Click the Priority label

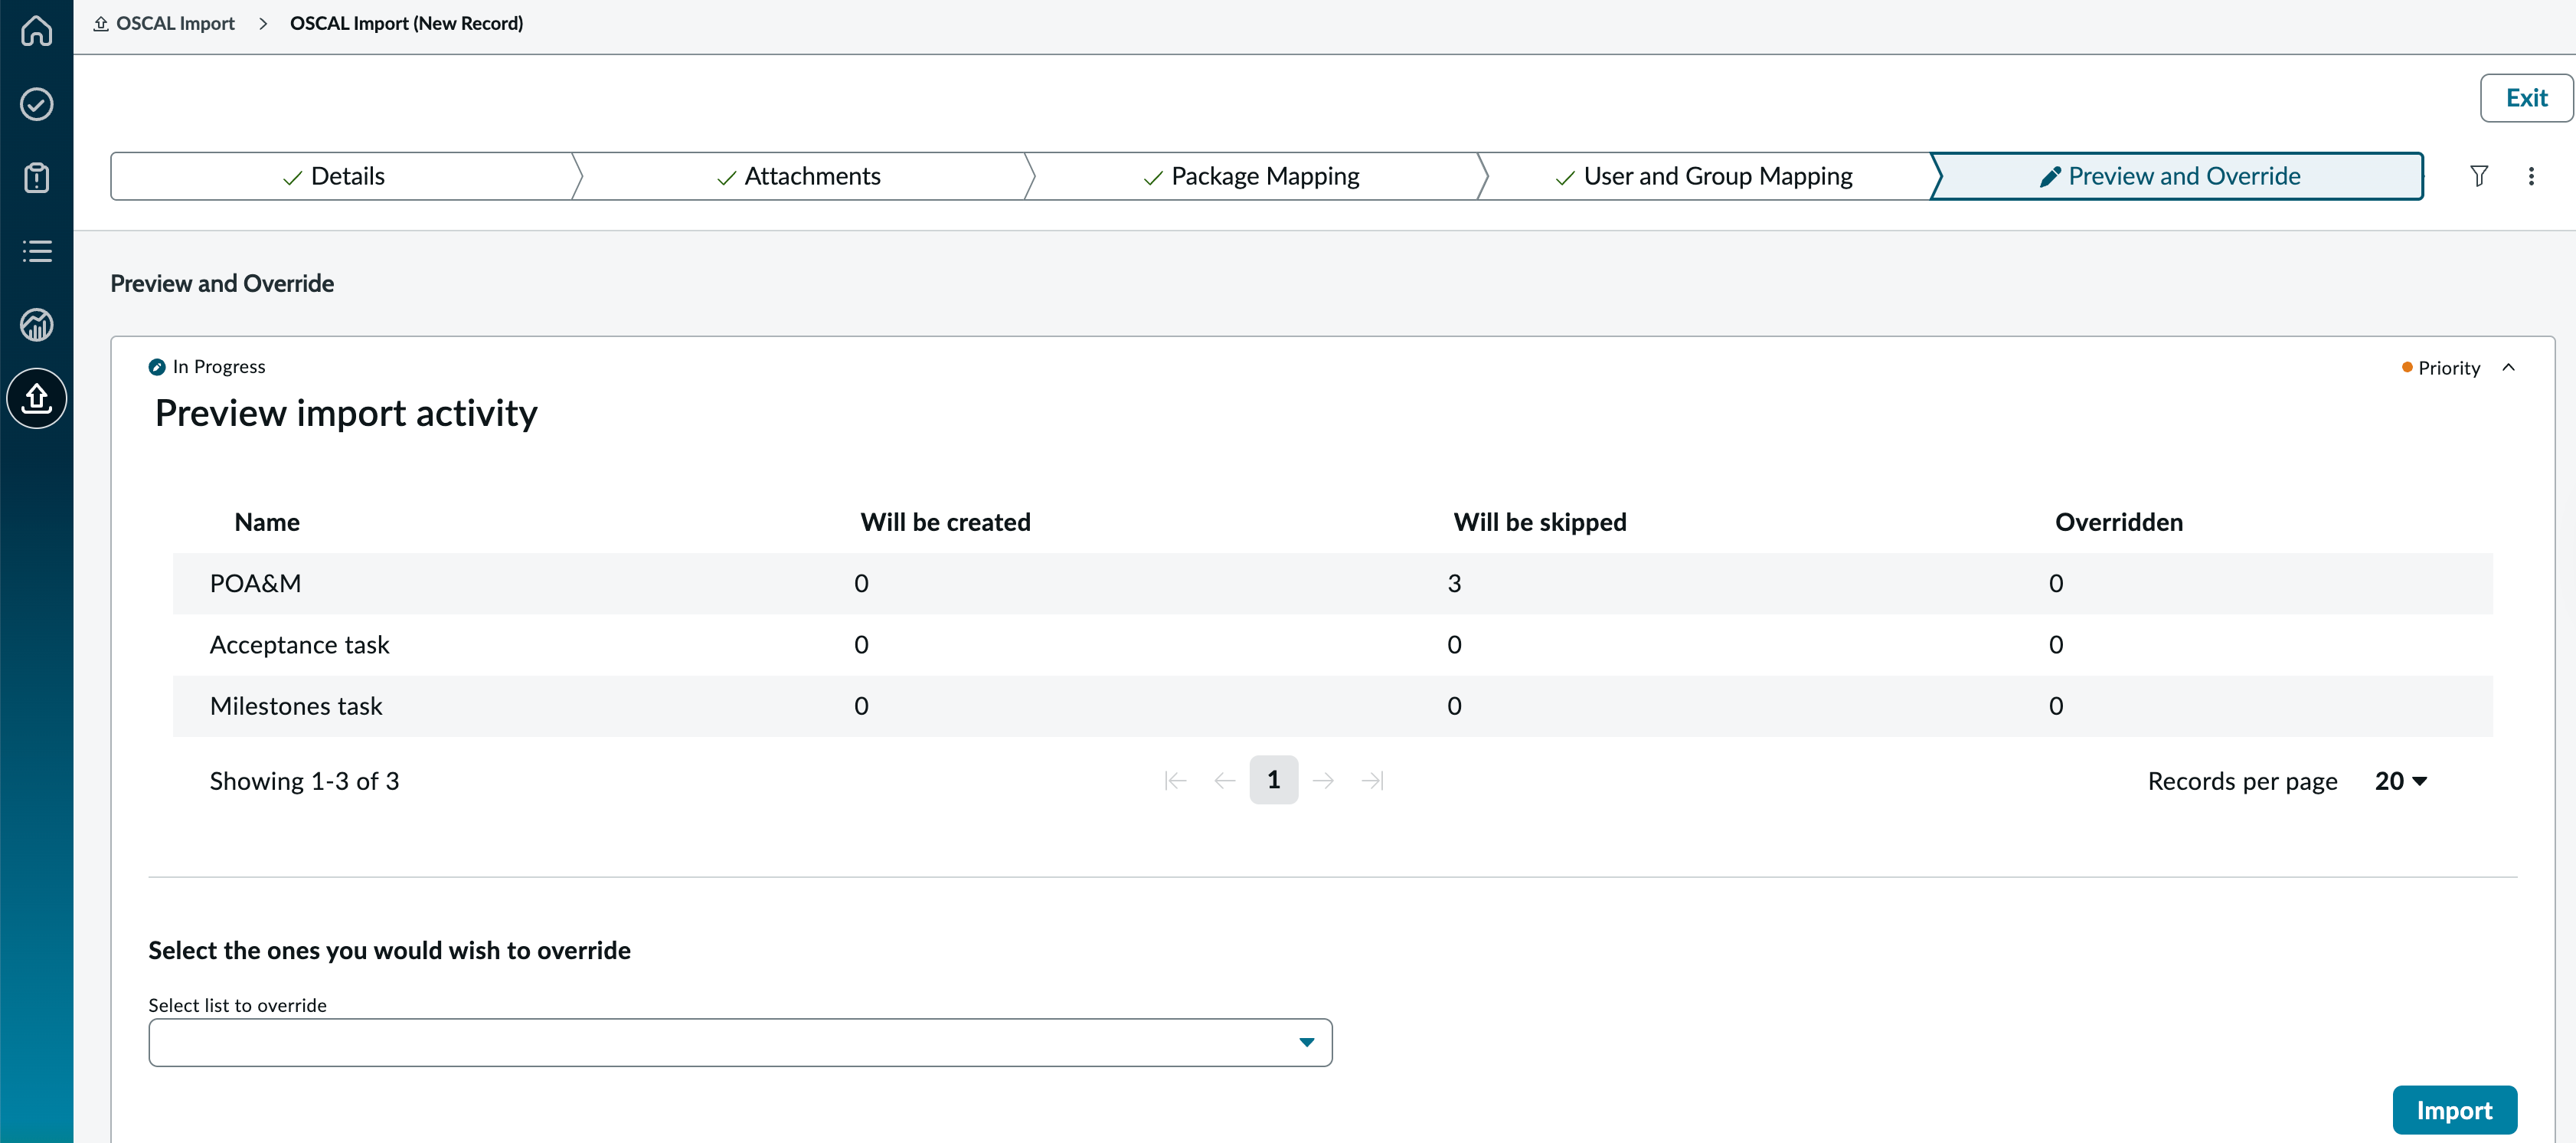coord(2448,368)
